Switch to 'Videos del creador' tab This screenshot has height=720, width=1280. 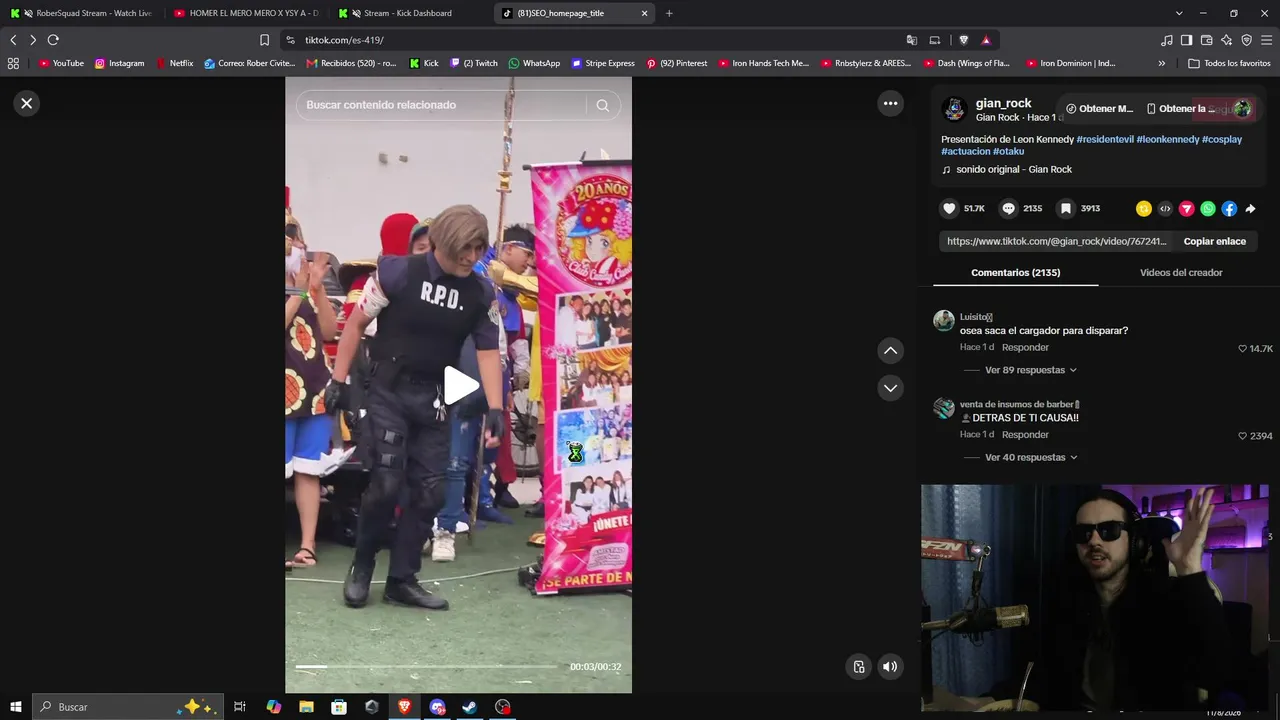[1181, 272]
